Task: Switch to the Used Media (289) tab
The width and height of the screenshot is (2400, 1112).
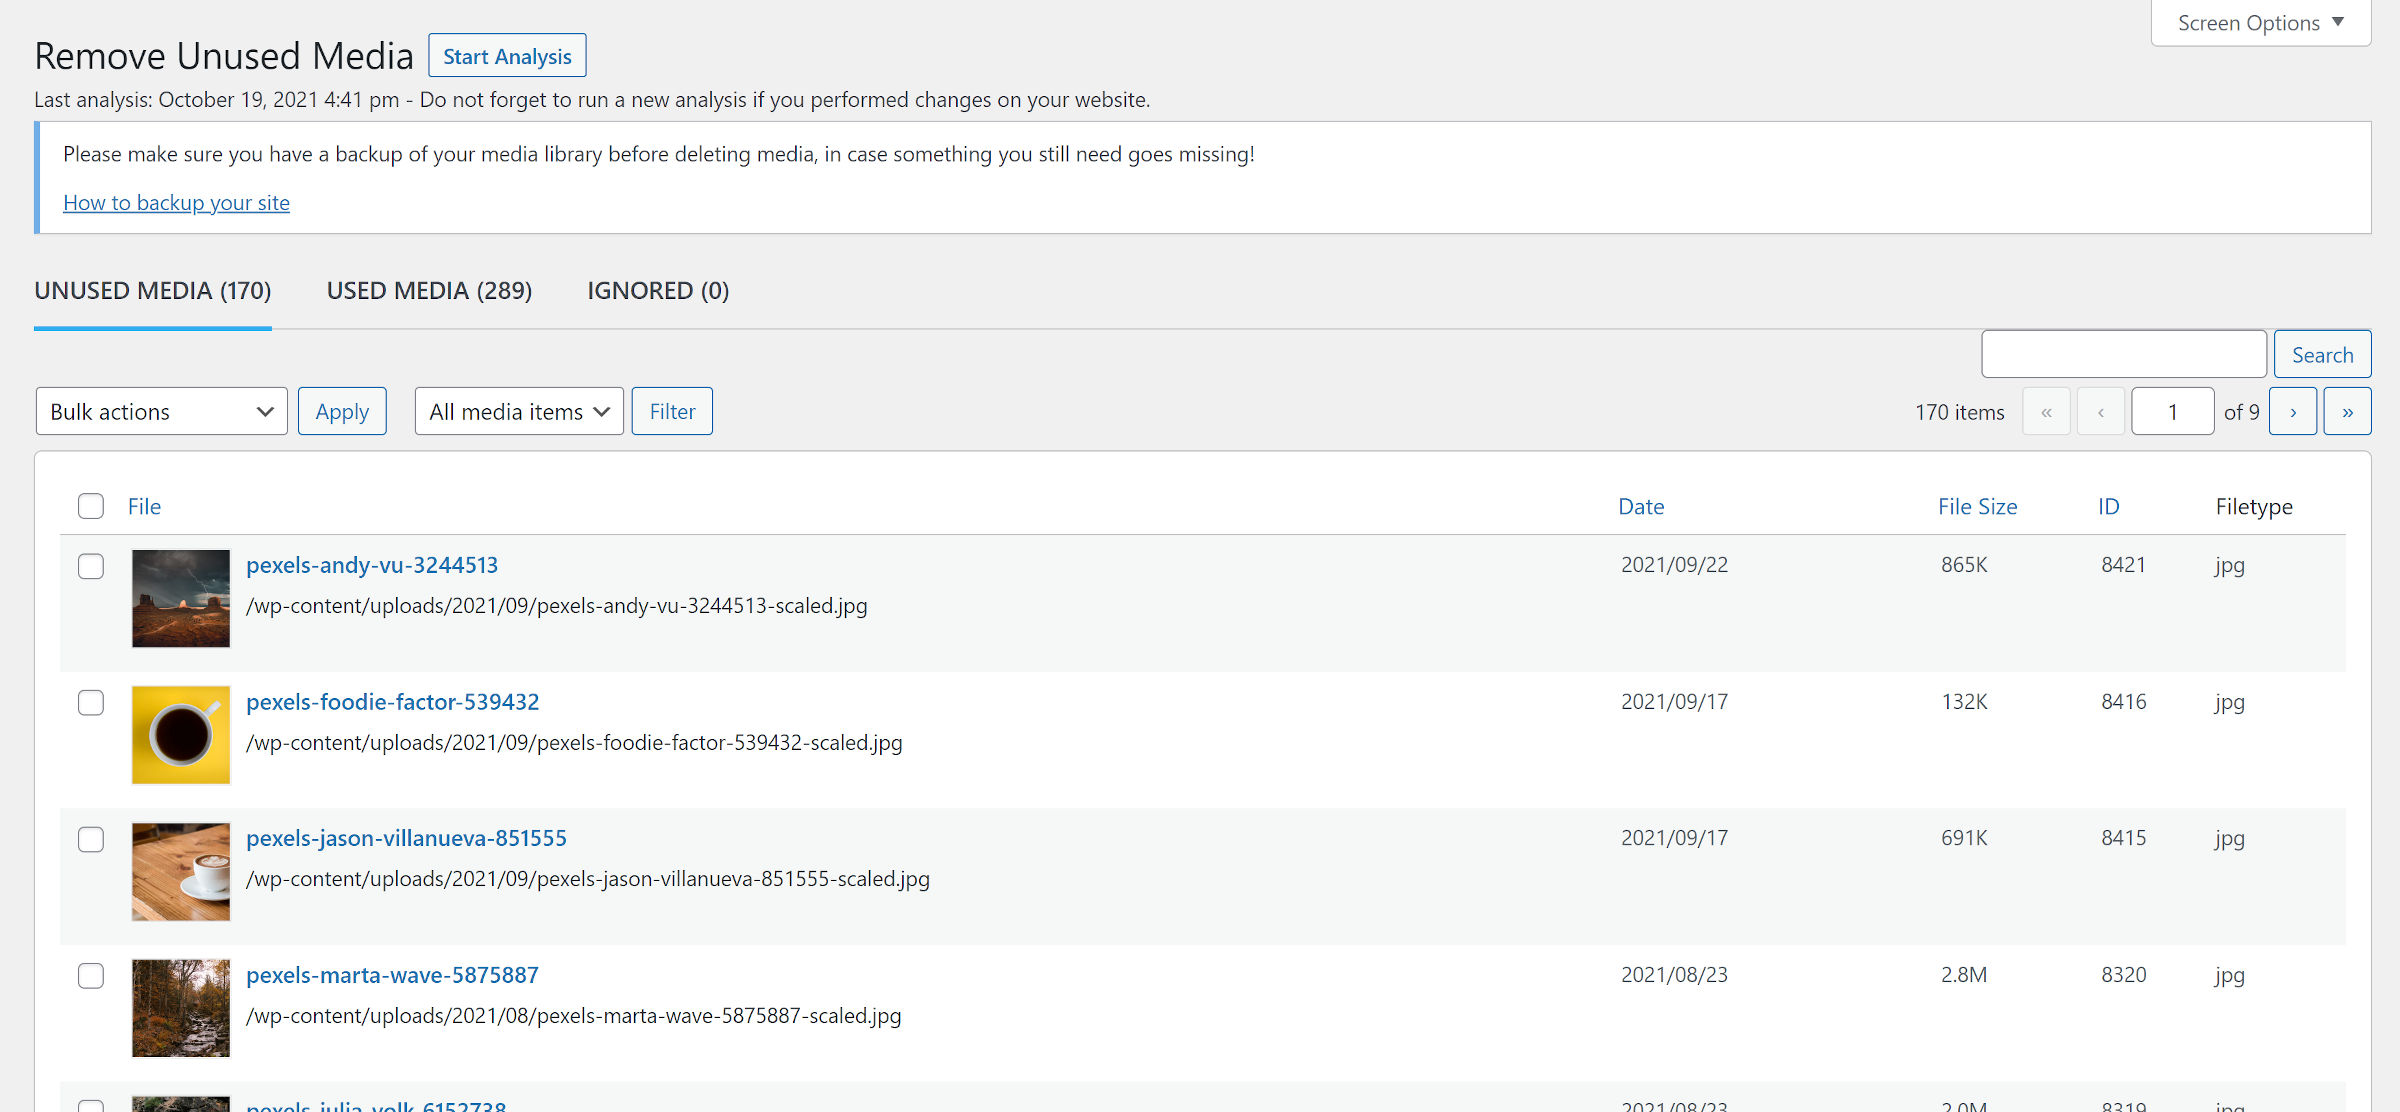Action: (428, 291)
